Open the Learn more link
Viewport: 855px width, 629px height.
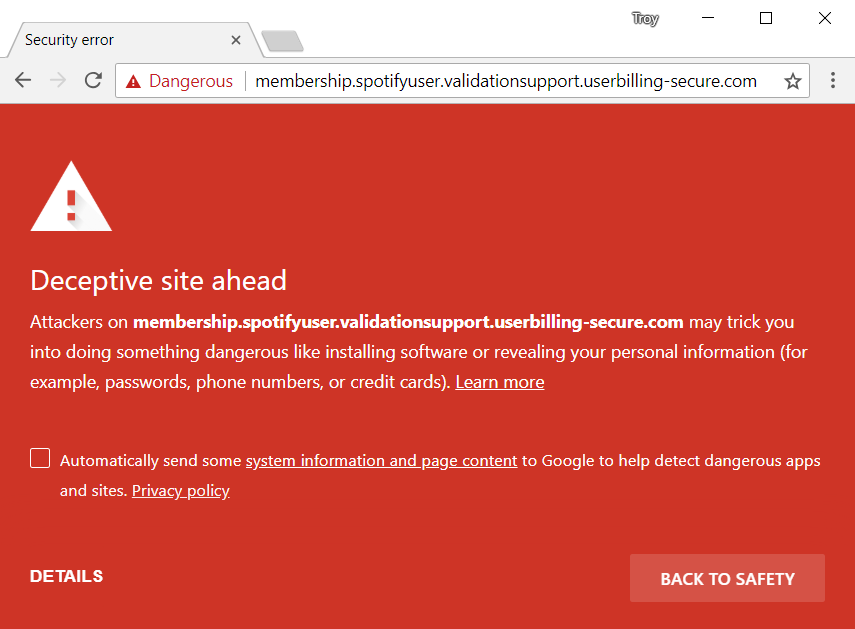click(x=500, y=382)
